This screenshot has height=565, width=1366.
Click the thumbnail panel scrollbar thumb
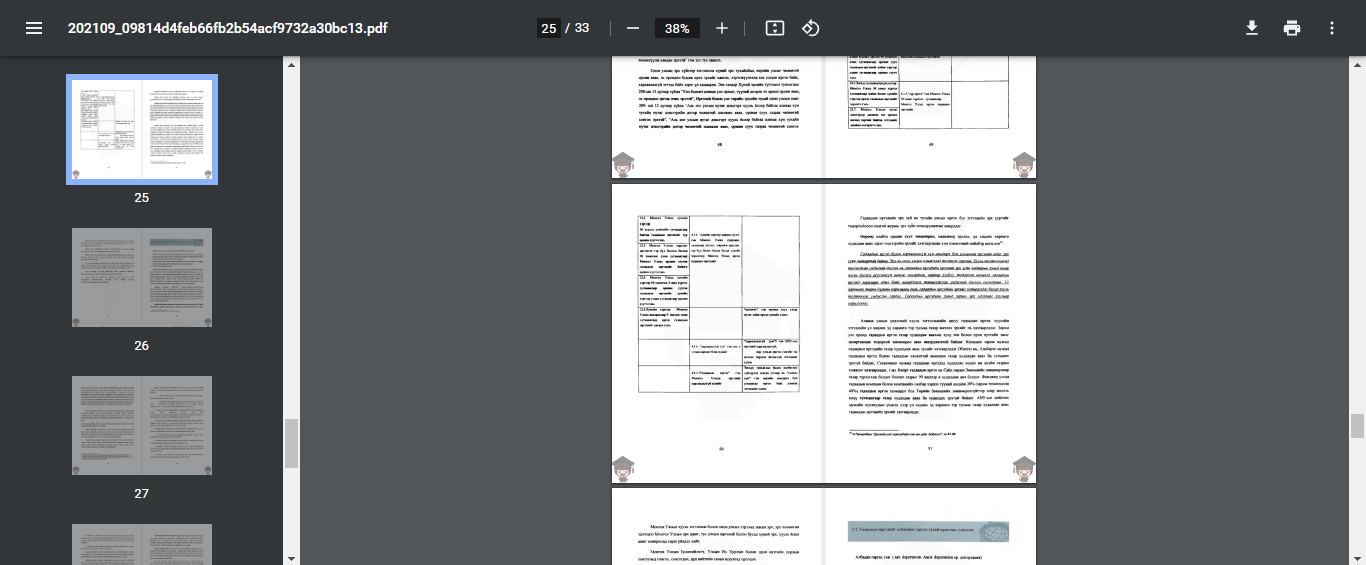point(292,443)
